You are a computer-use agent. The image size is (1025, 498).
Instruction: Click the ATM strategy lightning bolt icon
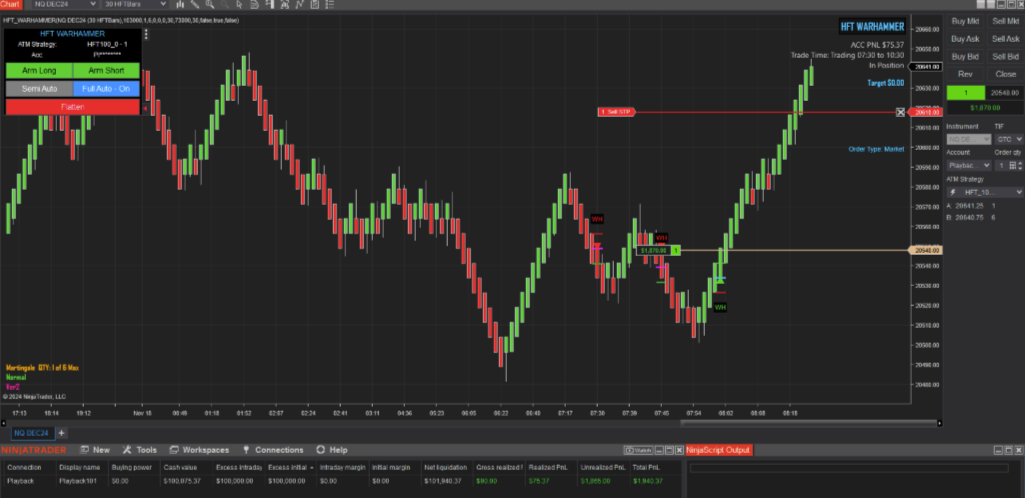(954, 192)
